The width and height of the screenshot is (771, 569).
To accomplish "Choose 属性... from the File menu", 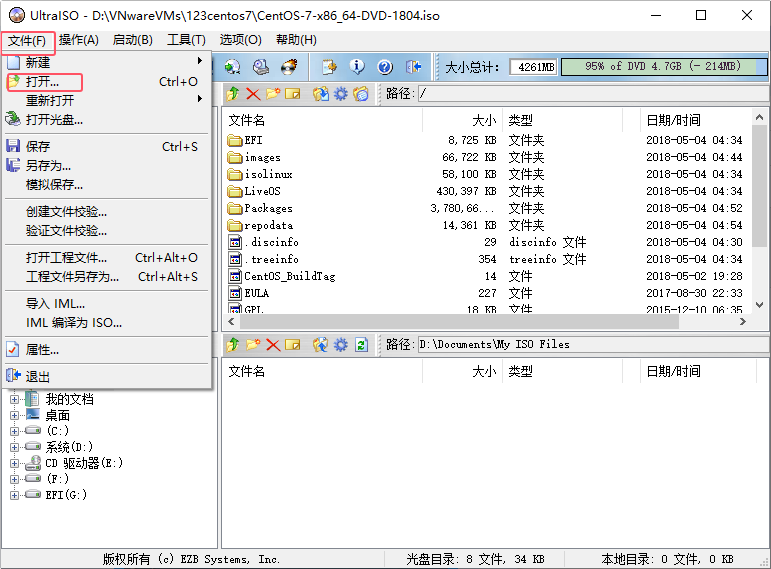I will coord(107,350).
